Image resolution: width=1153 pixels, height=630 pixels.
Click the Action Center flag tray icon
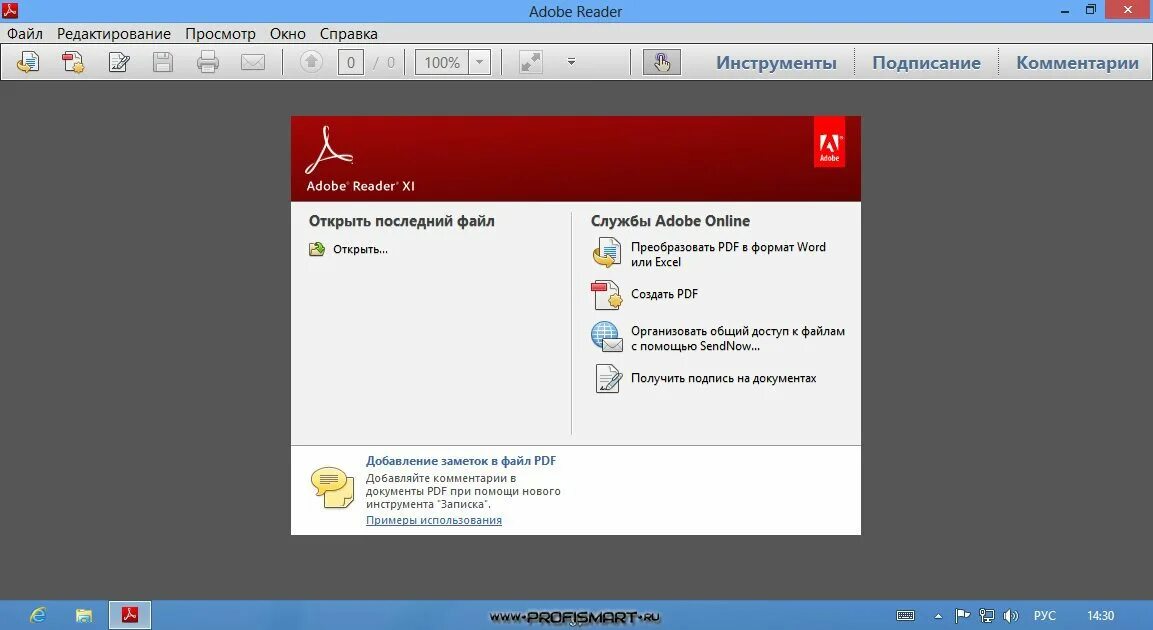tap(962, 615)
